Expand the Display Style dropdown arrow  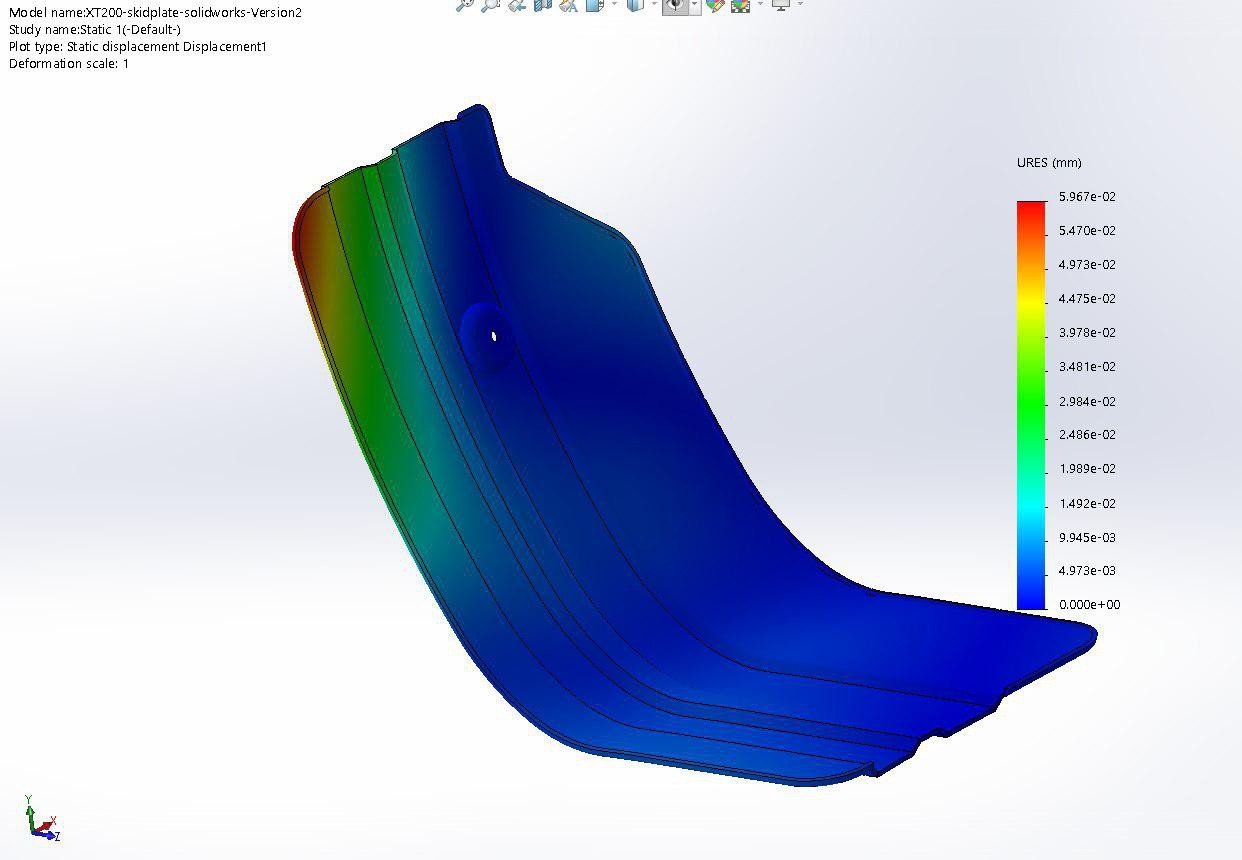[x=653, y=4]
